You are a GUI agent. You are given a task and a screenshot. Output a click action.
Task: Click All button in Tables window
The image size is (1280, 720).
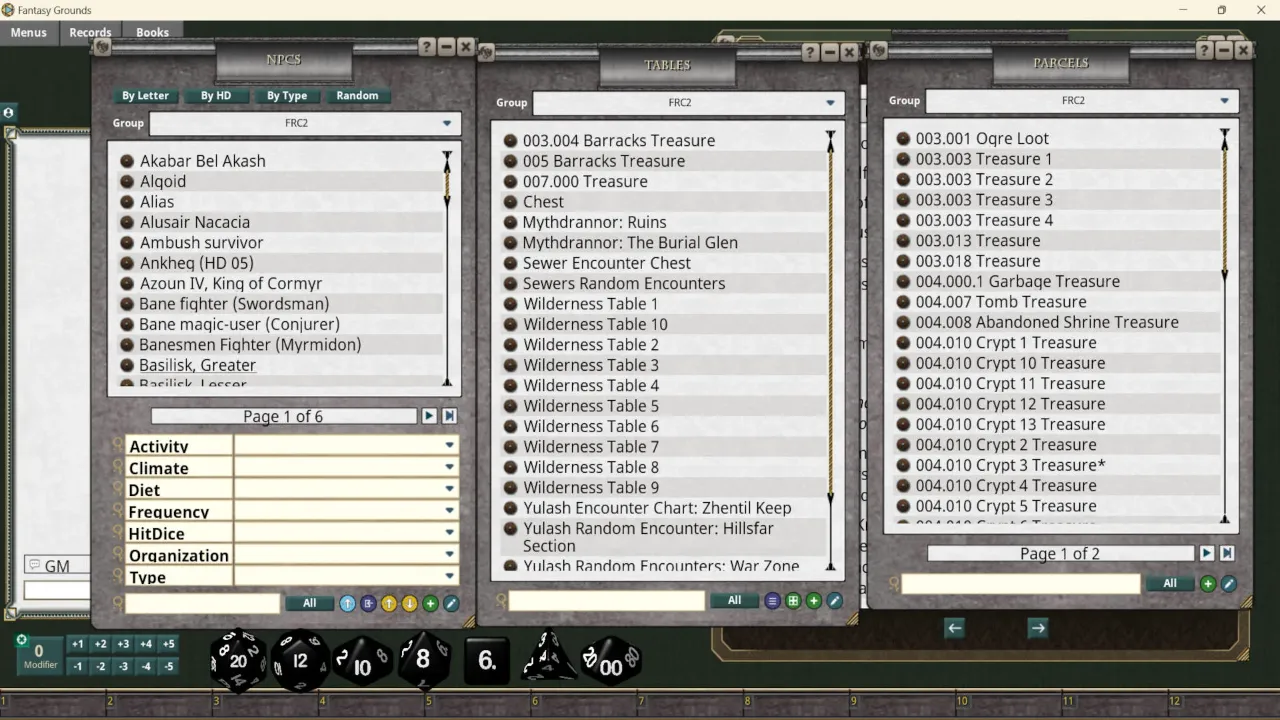[x=734, y=600]
